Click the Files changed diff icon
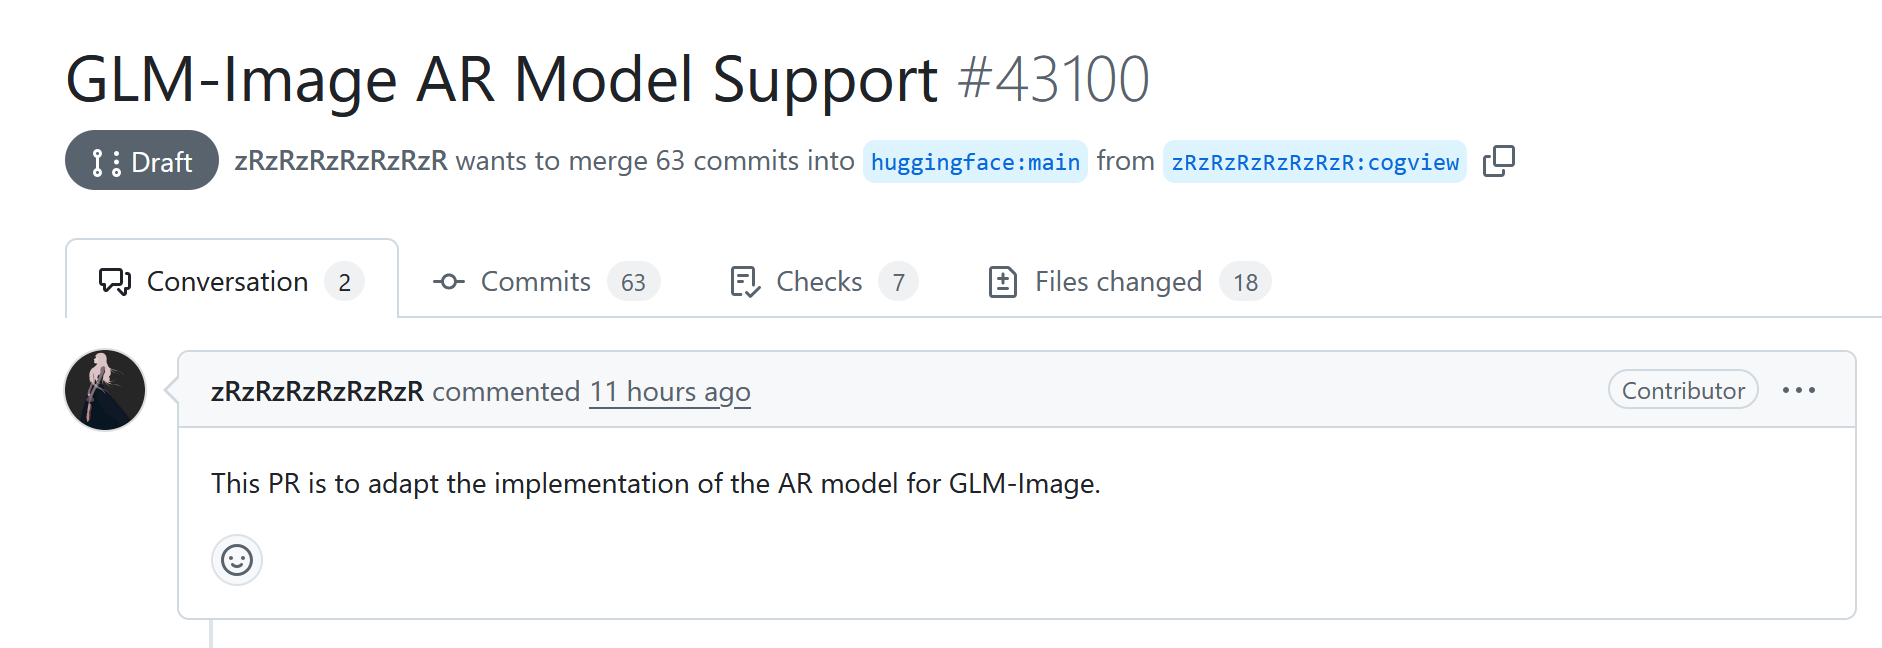Viewport: 1882px width, 648px height. pyautogui.click(x=1002, y=282)
